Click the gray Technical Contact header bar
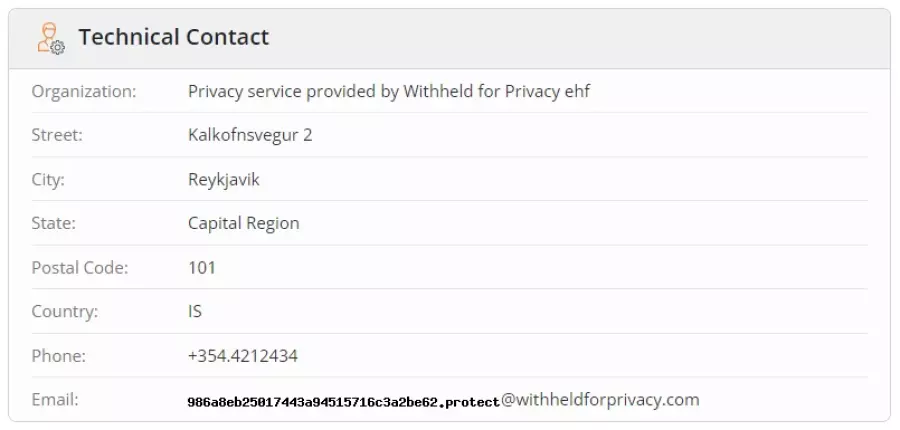Screen dimensions: 900x430 (449, 38)
